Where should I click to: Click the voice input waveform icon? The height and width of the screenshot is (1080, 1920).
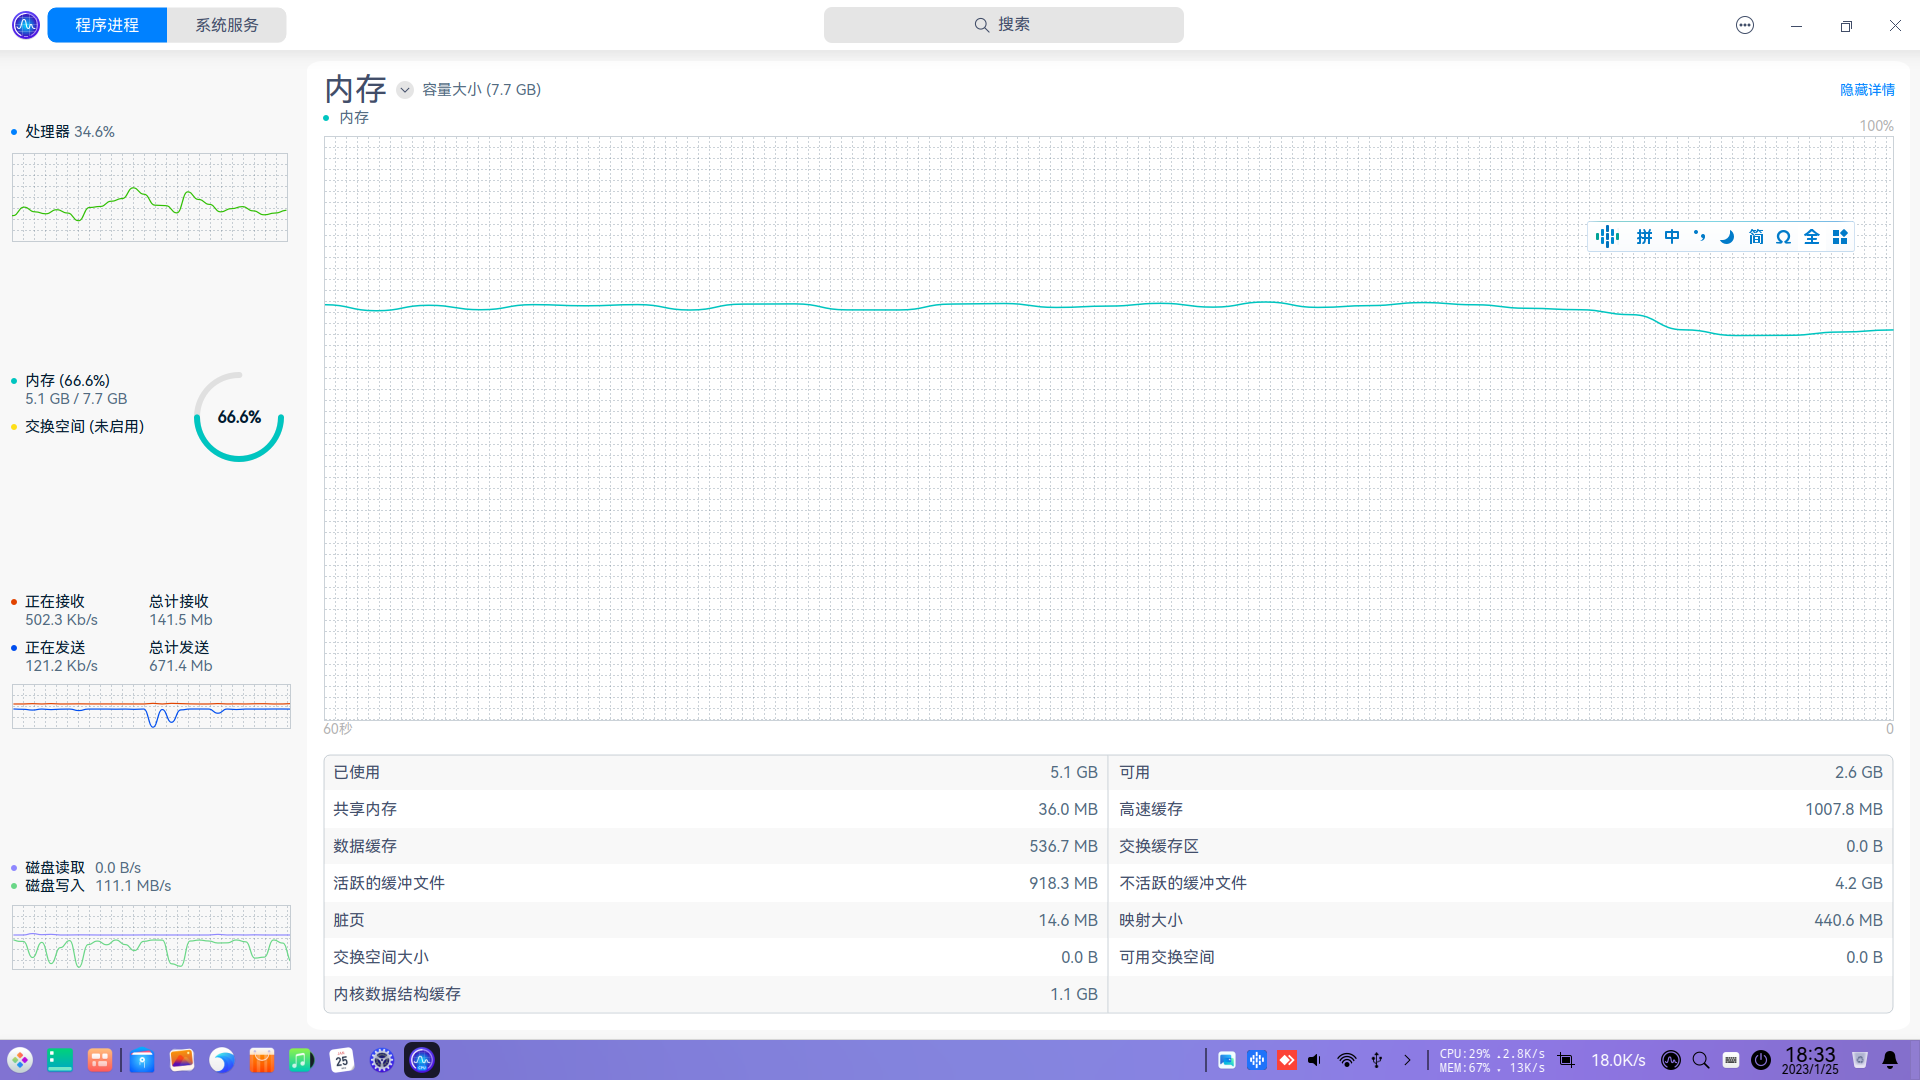point(1607,237)
